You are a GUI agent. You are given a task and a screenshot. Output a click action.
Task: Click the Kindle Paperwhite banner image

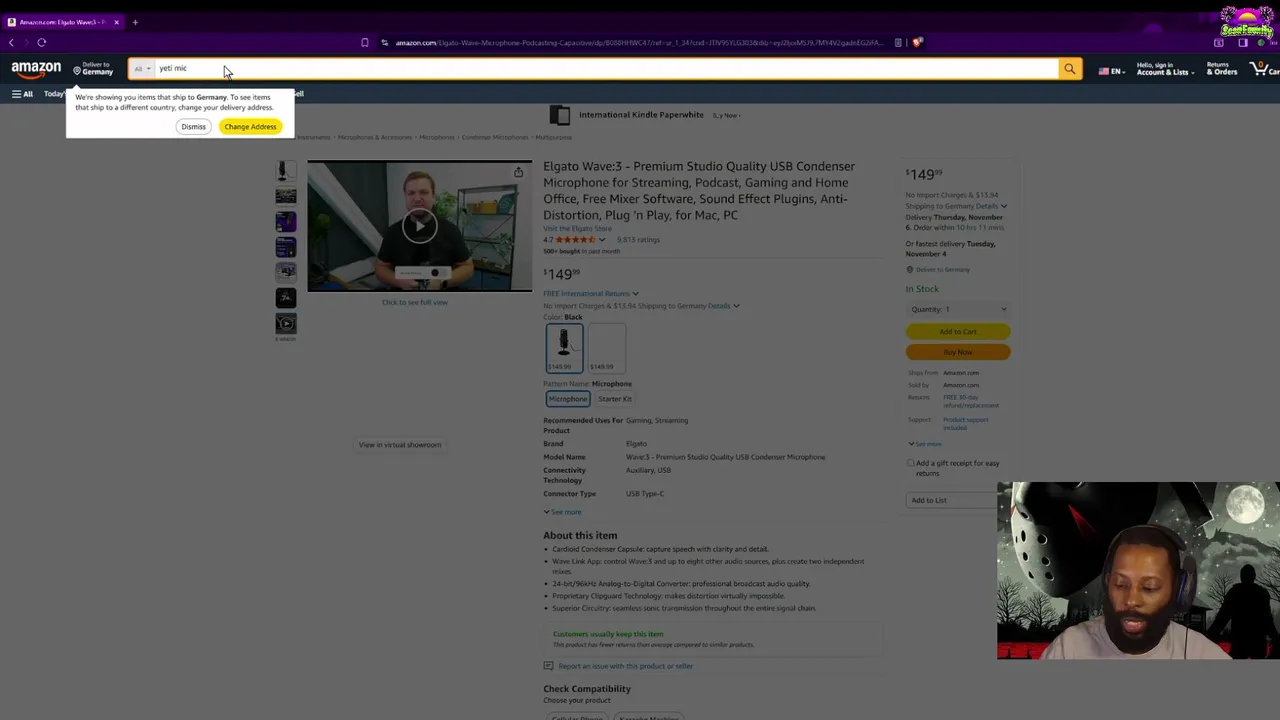pos(560,115)
